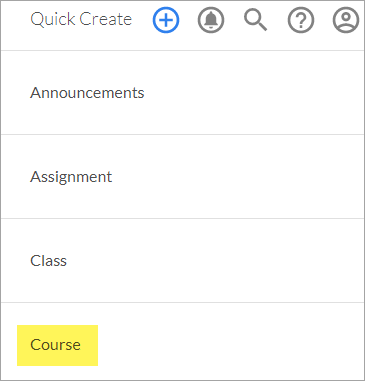The image size is (365, 381).
Task: Create a new course via the yellow highlighted item
Action: [x=57, y=345]
